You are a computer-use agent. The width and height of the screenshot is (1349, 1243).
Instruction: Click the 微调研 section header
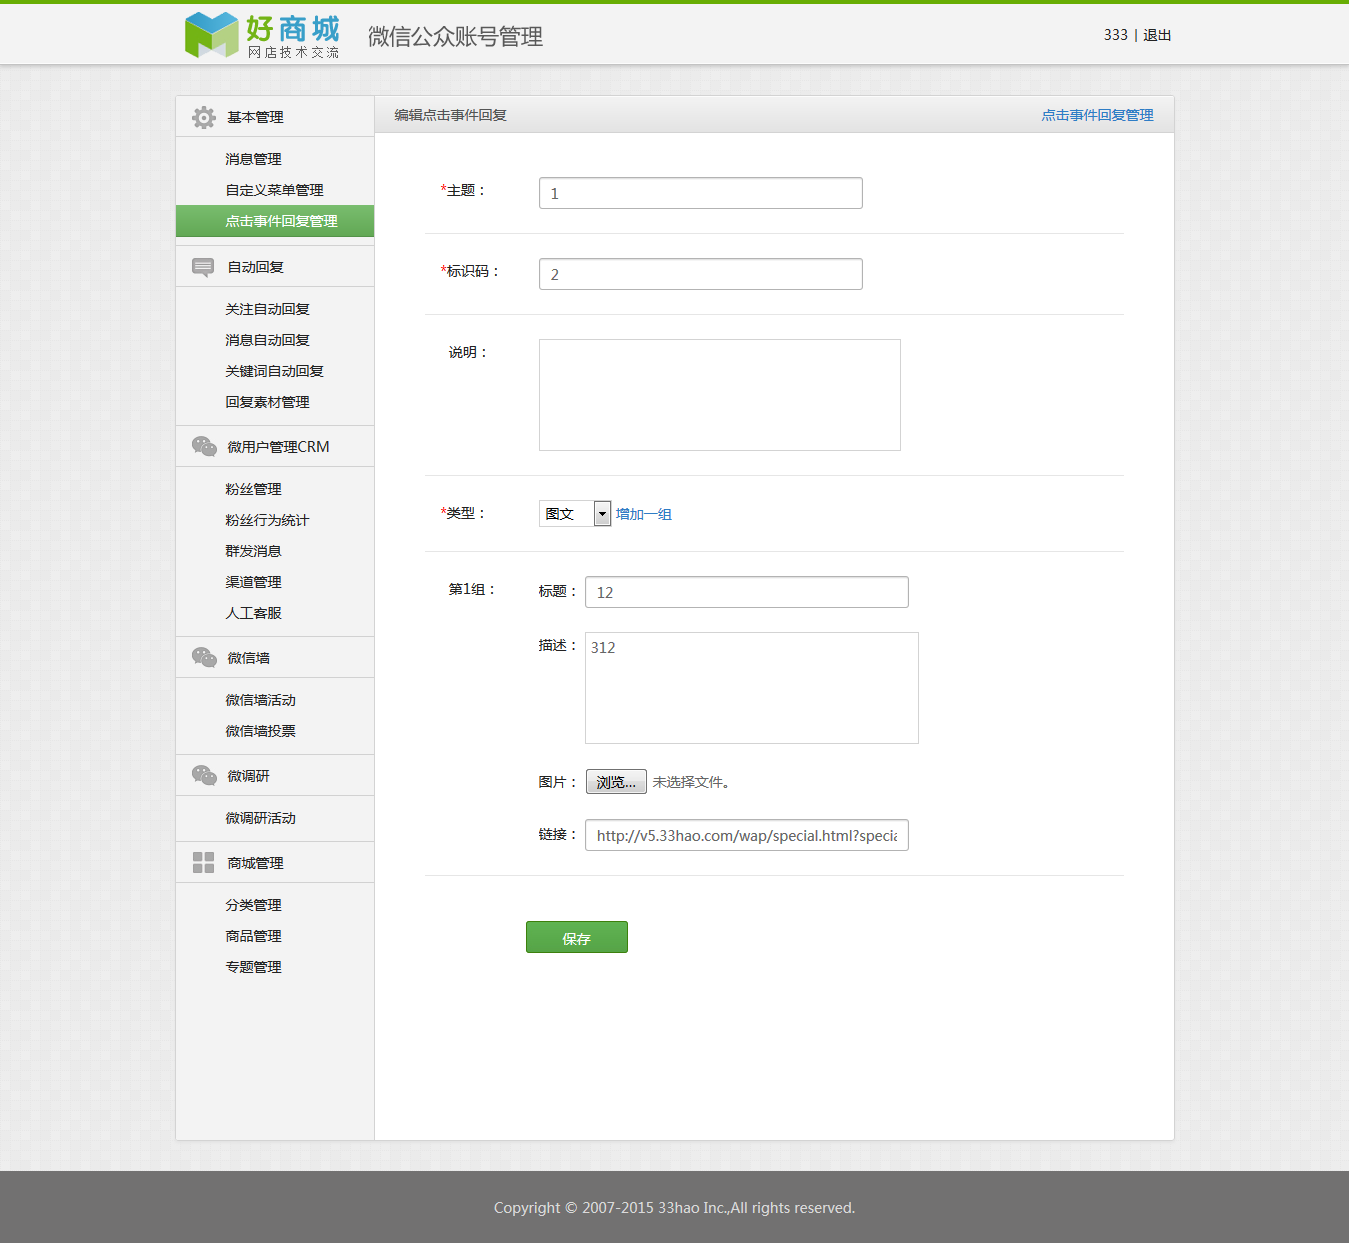275,776
